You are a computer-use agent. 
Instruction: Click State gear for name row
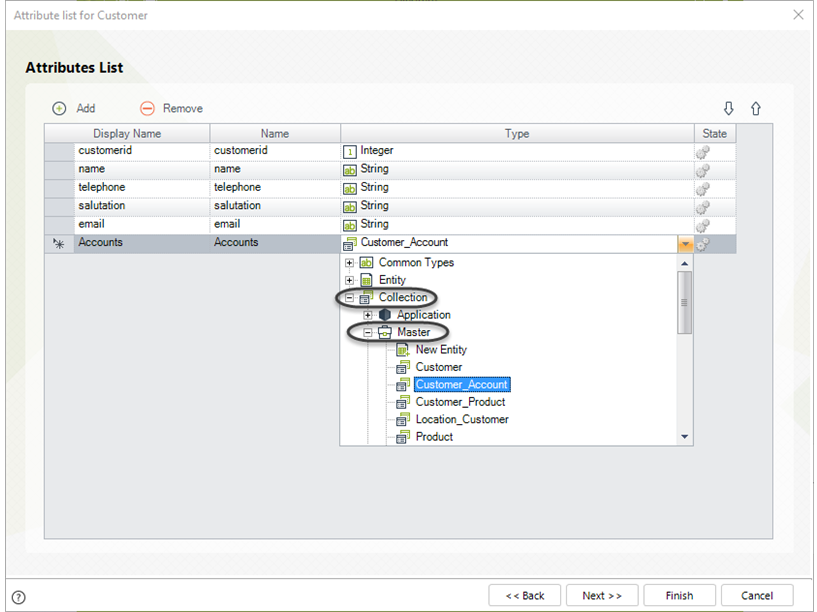[x=703, y=170]
